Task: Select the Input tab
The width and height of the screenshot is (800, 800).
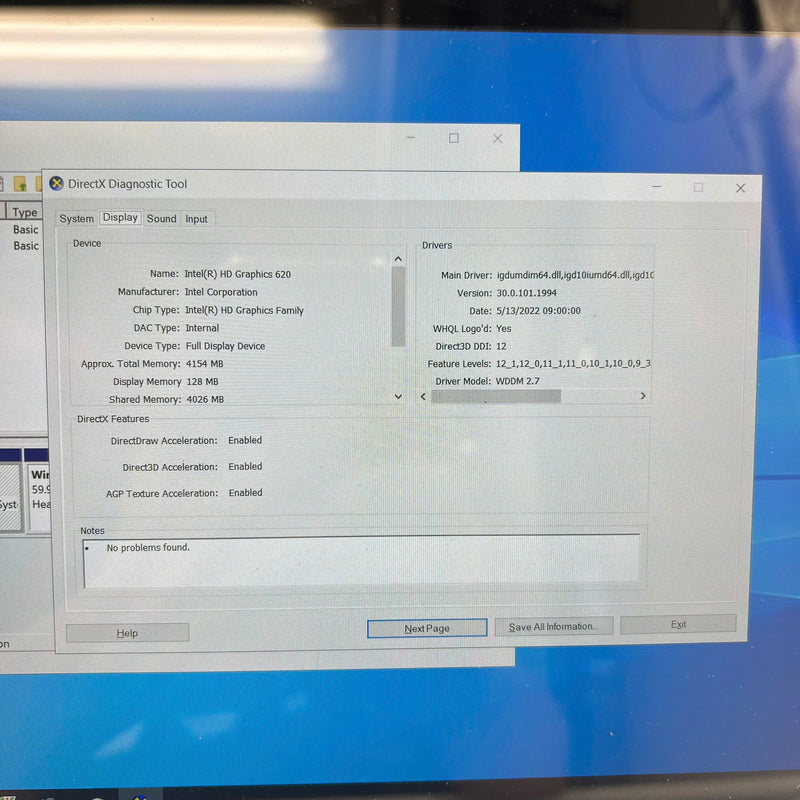Action: (x=197, y=219)
